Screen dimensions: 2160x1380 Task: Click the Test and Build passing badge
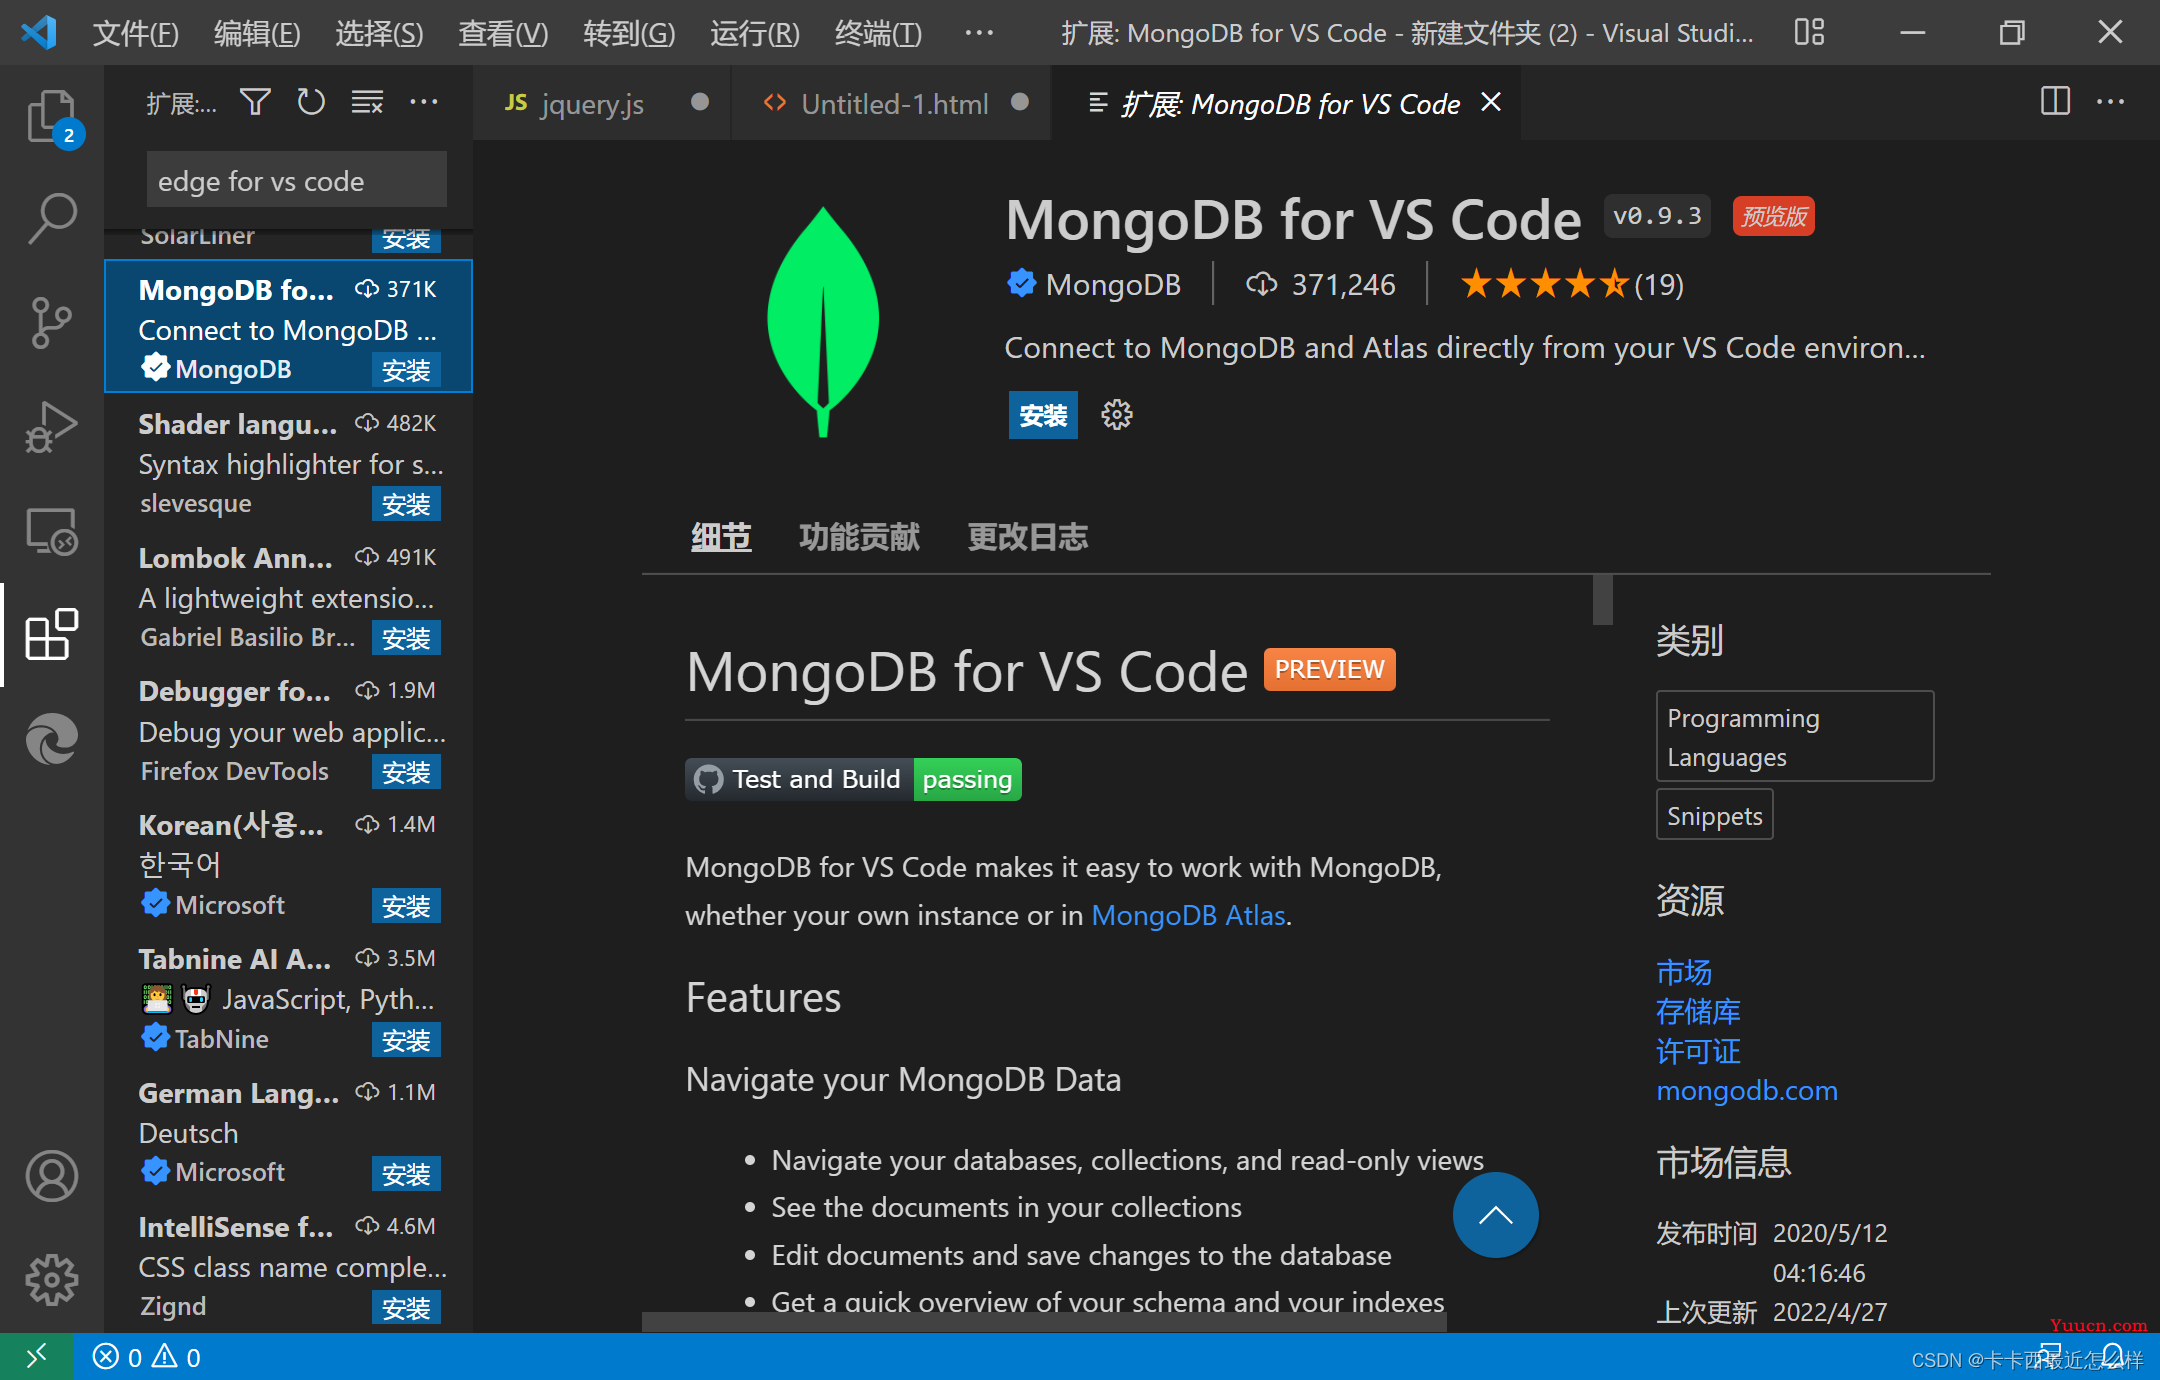pos(853,779)
